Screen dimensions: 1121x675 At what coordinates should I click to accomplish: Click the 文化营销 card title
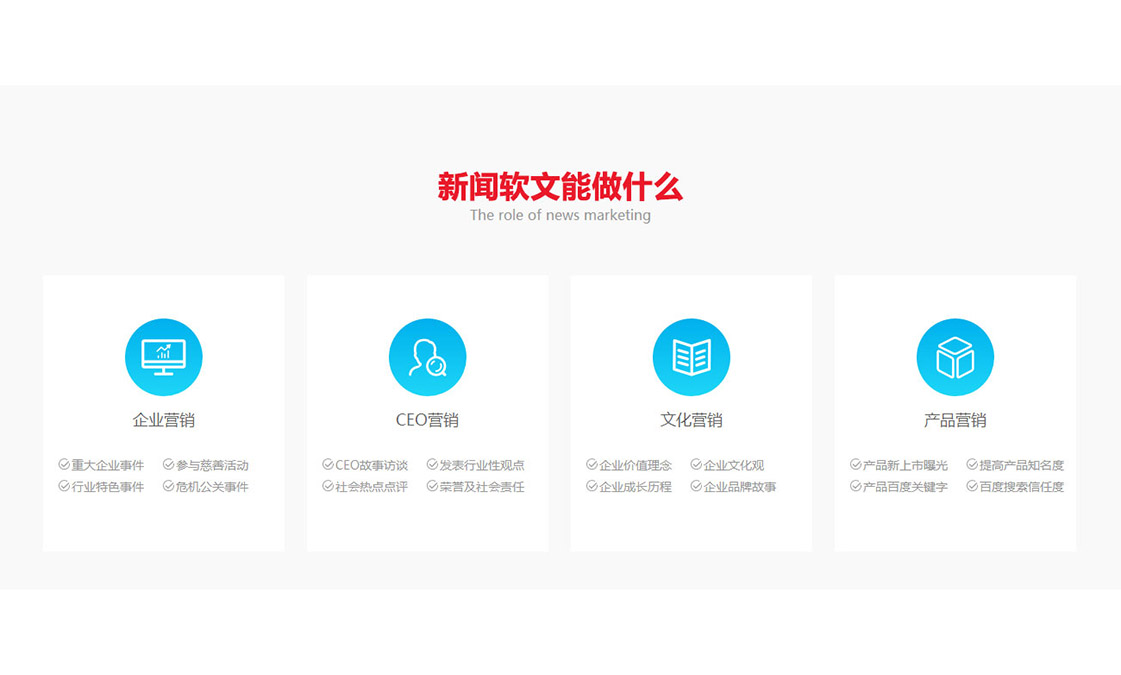point(691,420)
